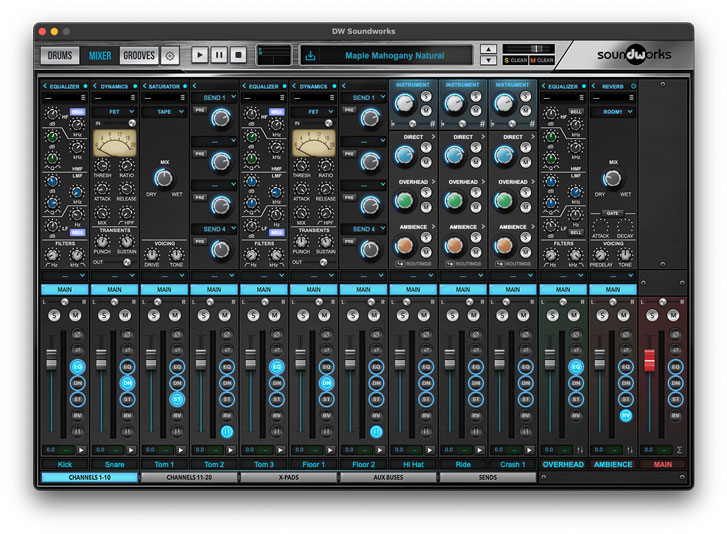Solo the AMBIENCE bus channel
This screenshot has width=727, height=534.
602,316
